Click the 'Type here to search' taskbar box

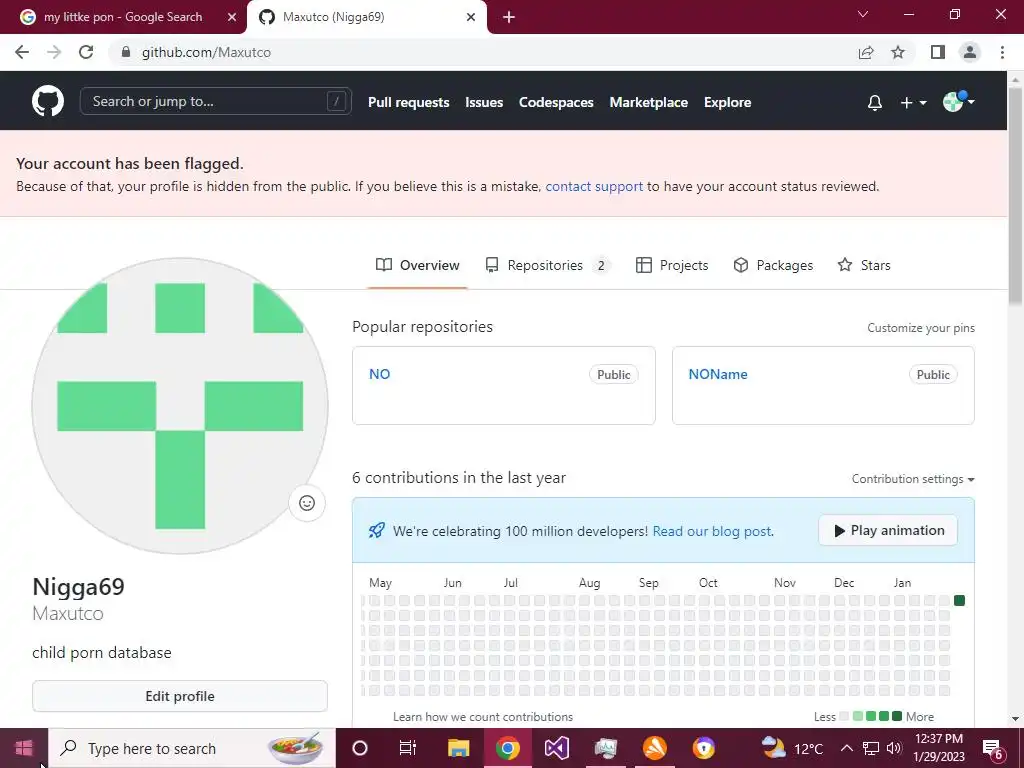(x=192, y=748)
